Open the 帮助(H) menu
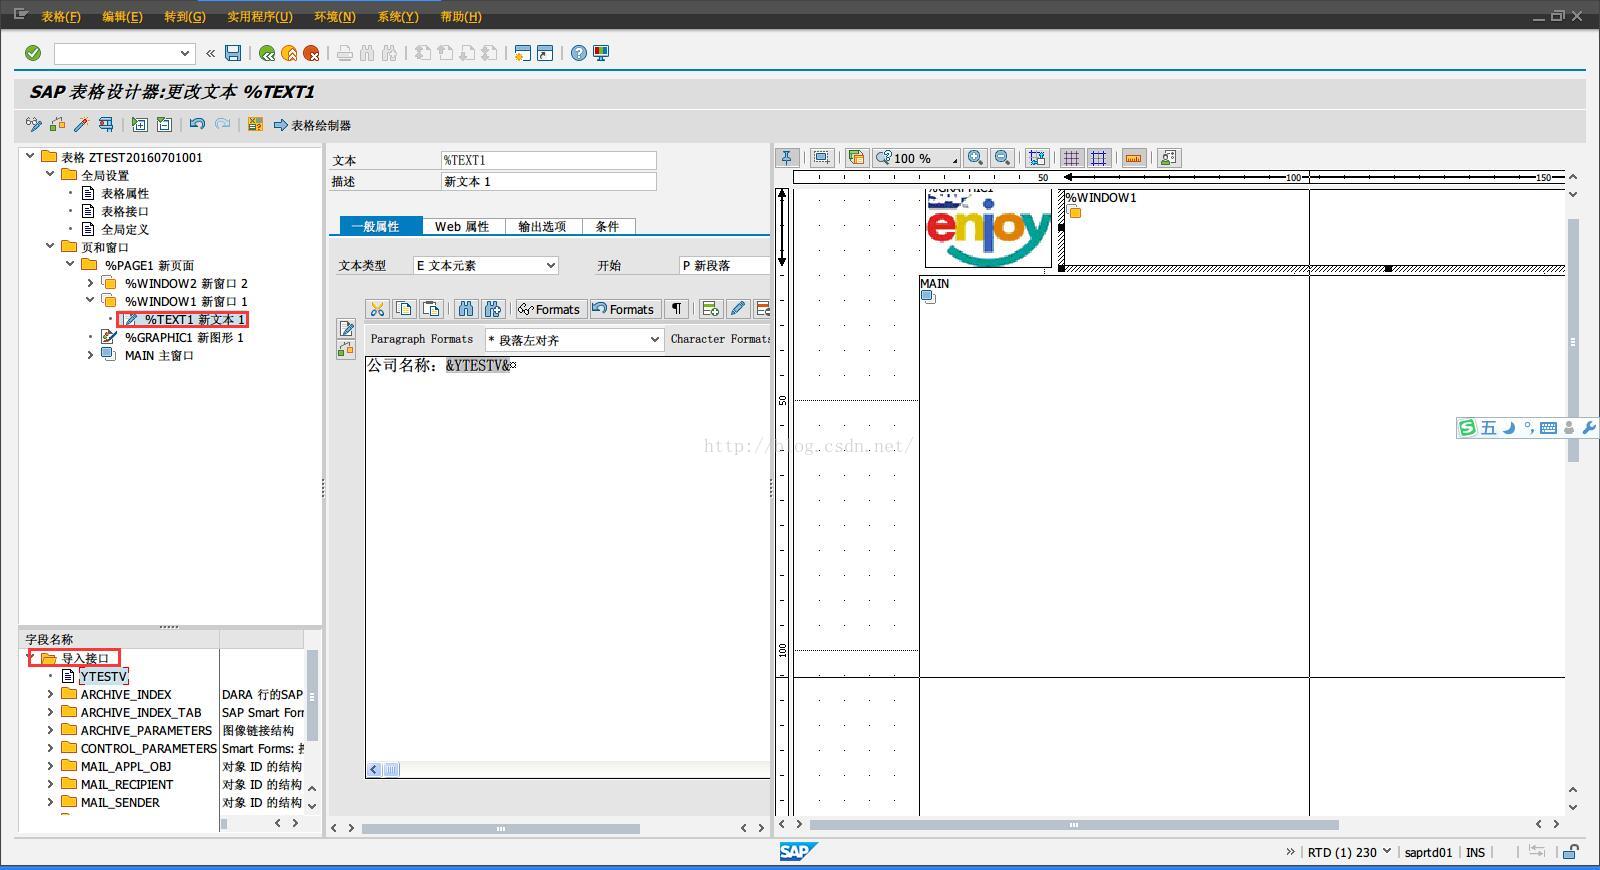Screen dimensions: 1600x870 pos(461,16)
